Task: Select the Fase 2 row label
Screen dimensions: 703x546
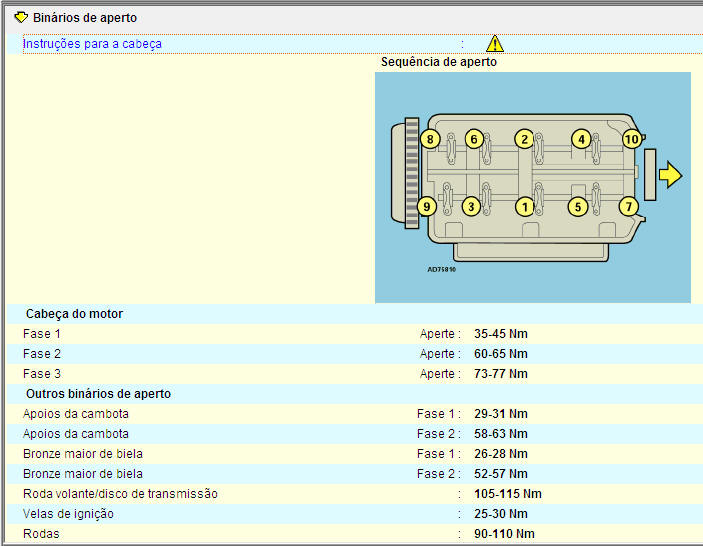Action: tap(42, 354)
